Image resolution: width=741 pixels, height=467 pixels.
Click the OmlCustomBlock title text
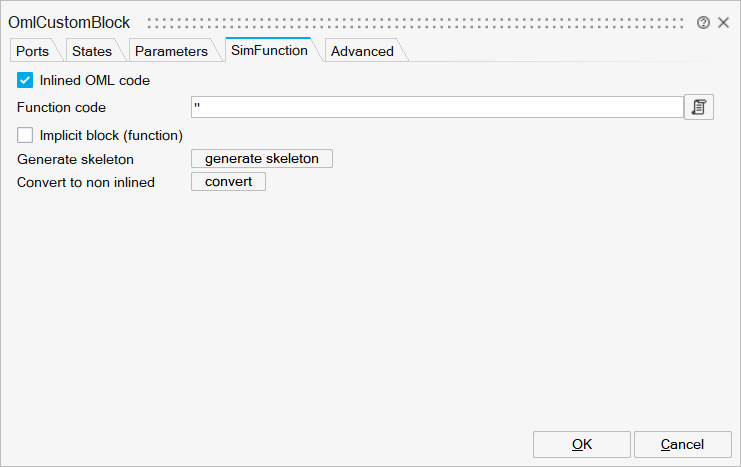[x=69, y=22]
